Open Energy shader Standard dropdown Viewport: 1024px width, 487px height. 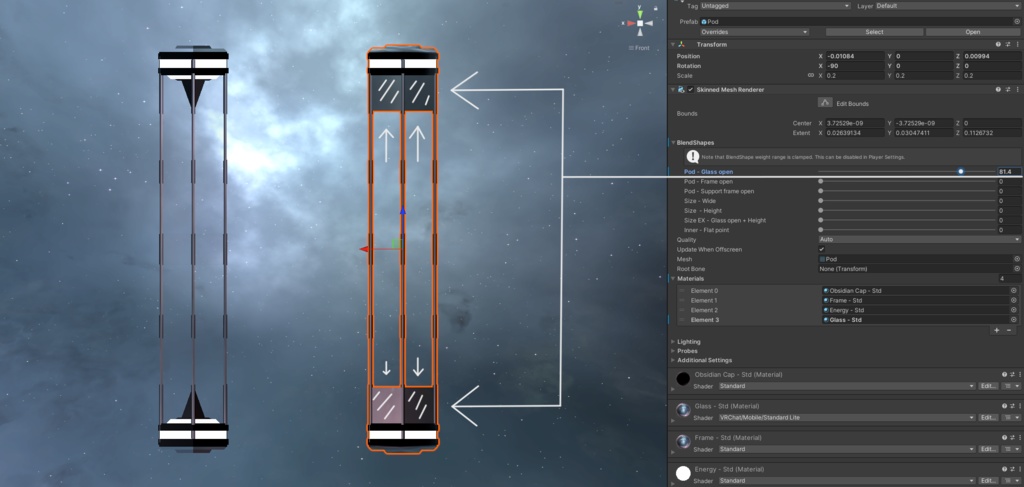(846, 480)
